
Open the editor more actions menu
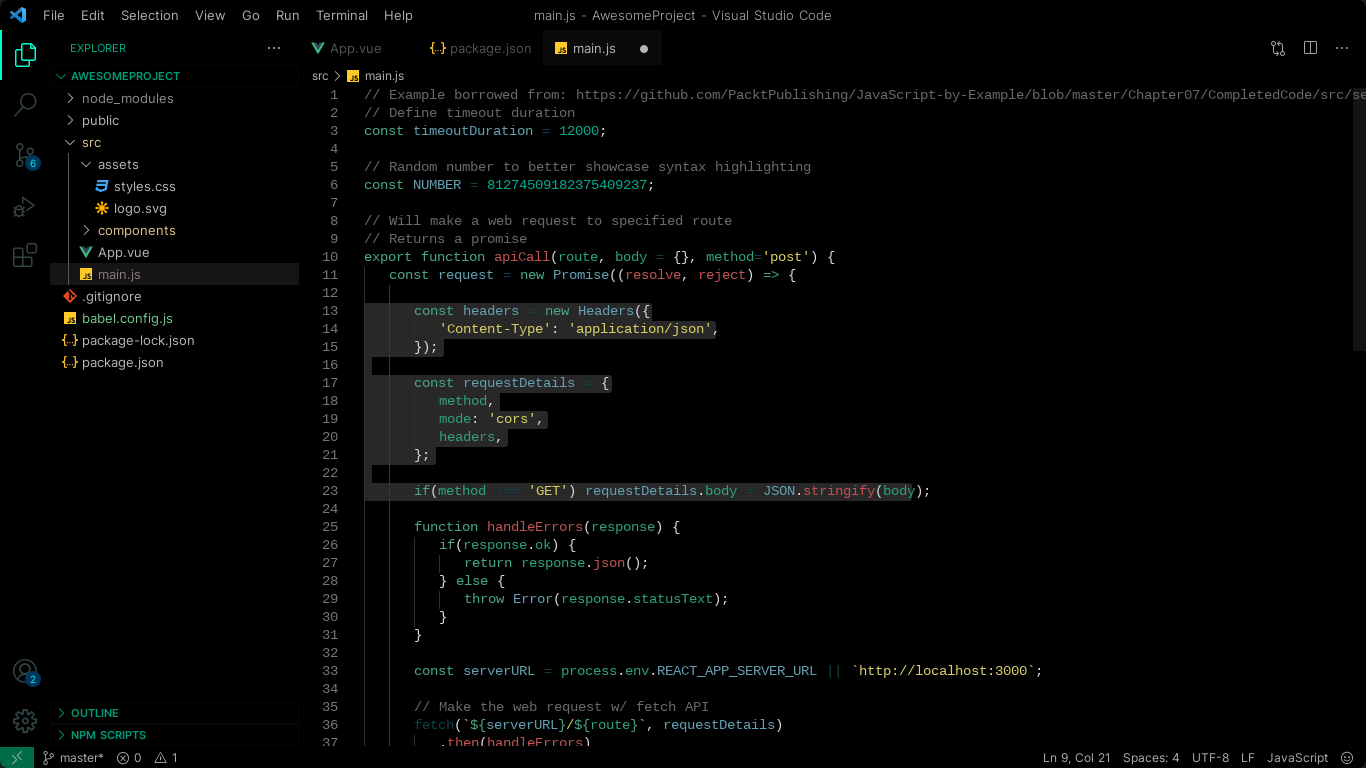(1342, 48)
